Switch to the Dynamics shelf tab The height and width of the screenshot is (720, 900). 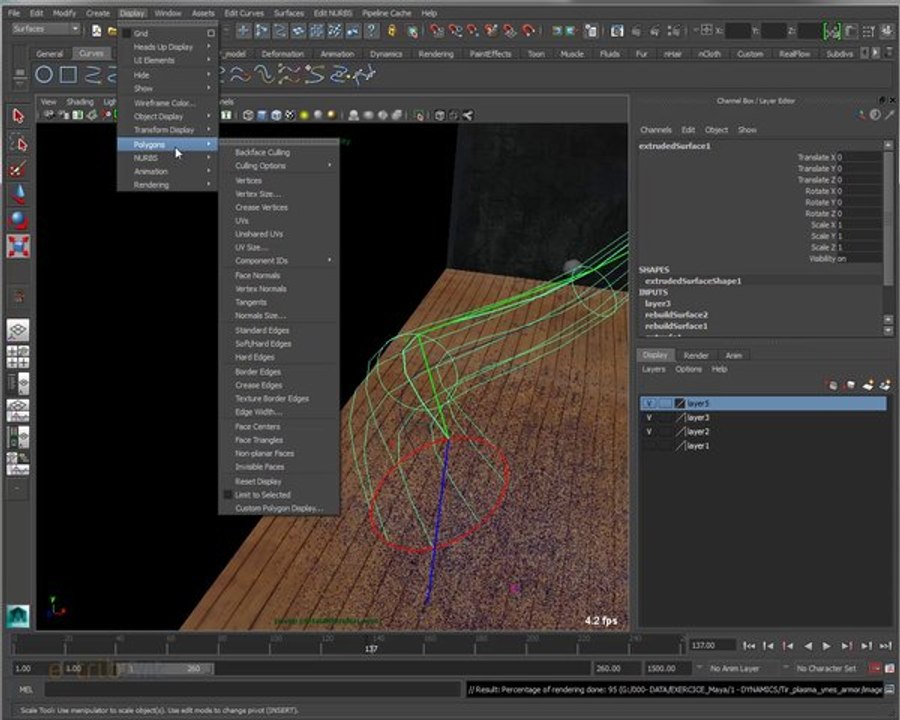[x=386, y=54]
